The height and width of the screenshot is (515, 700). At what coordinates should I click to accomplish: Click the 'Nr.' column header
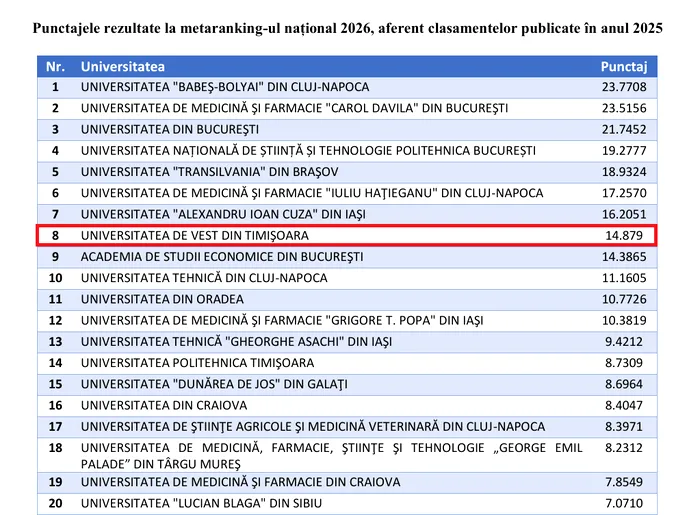pos(55,67)
